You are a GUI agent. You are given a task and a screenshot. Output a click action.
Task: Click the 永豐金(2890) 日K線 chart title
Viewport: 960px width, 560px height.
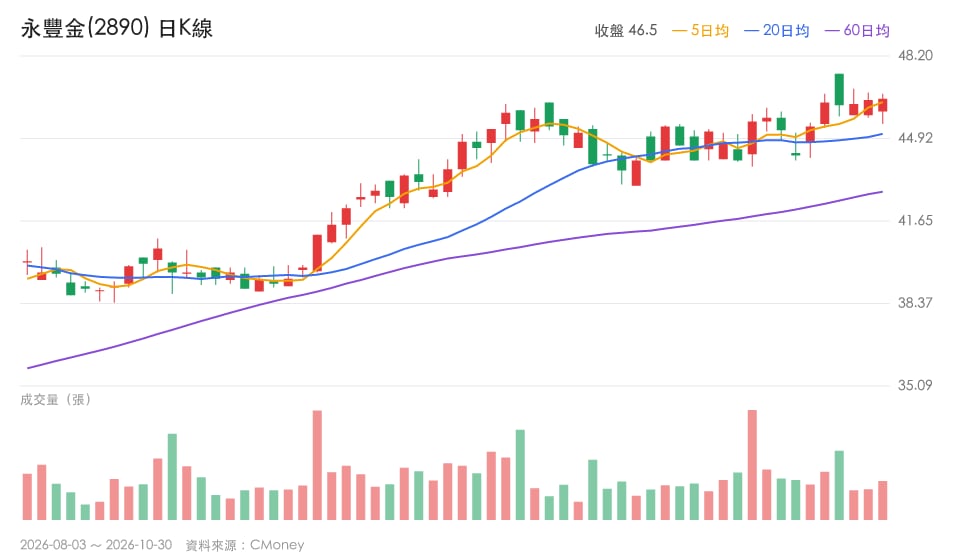pos(116,28)
